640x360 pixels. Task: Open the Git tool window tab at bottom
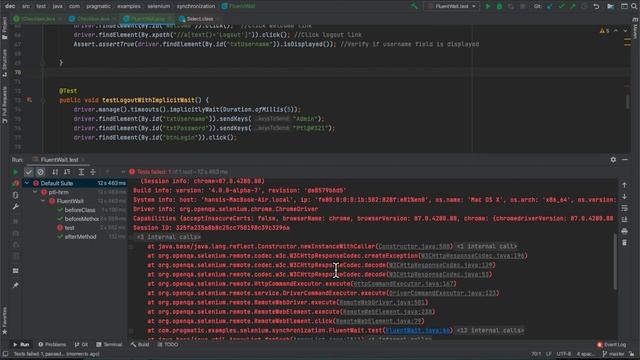point(81,344)
